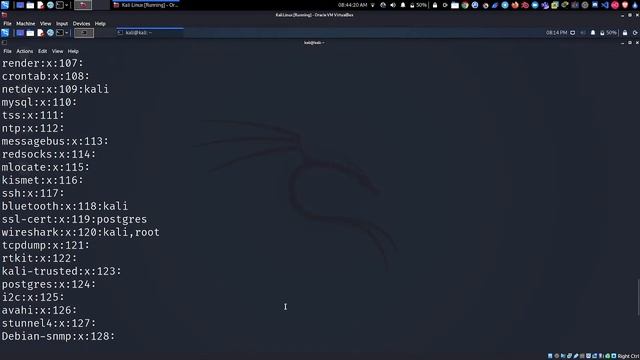Open file manager inside the VM panel
This screenshot has height=360, width=640.
pyautogui.click(x=30, y=33)
